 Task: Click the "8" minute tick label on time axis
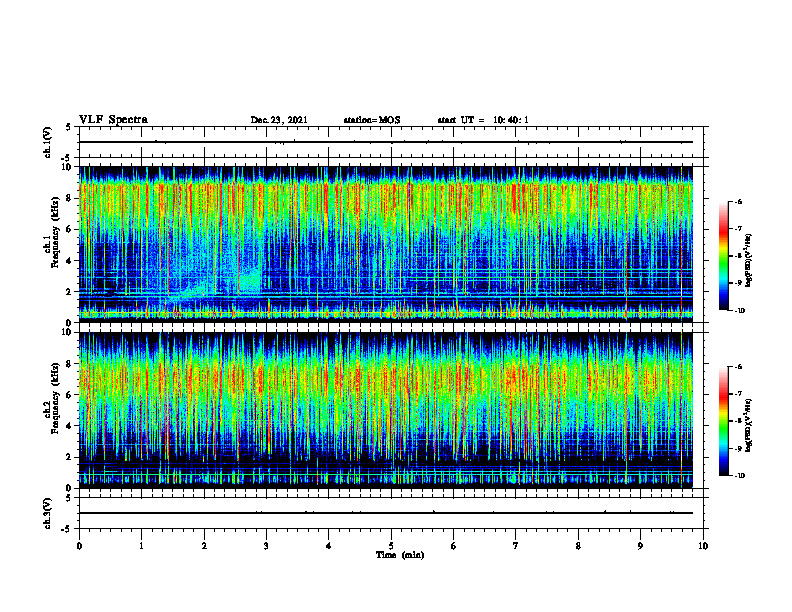pyautogui.click(x=578, y=546)
